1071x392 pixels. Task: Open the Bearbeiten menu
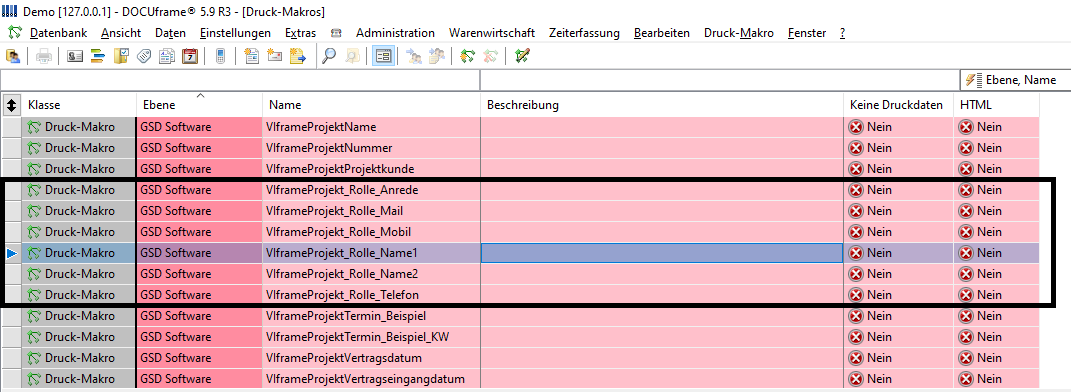point(662,33)
